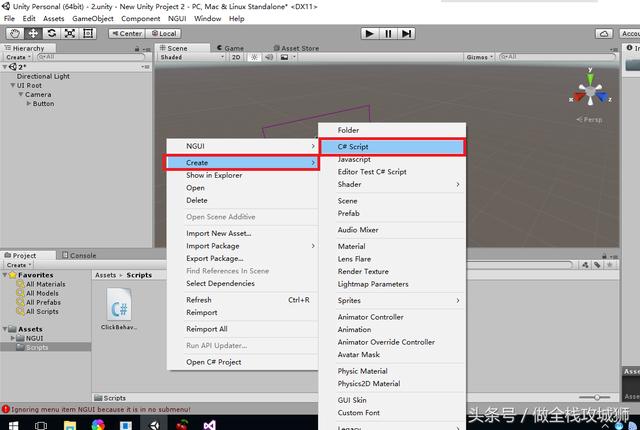This screenshot has height=430, width=640.
Task: Select the Move tool
Action: click(33, 33)
